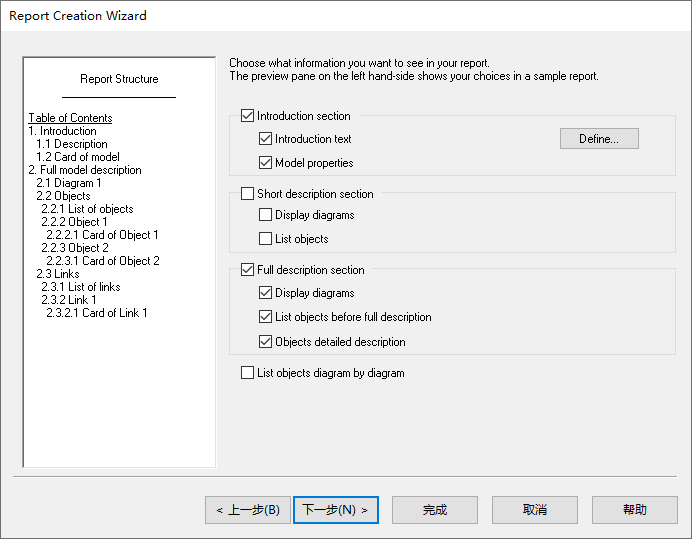Toggle List objects before full description
Viewport: 692px width, 539px height.
265,317
